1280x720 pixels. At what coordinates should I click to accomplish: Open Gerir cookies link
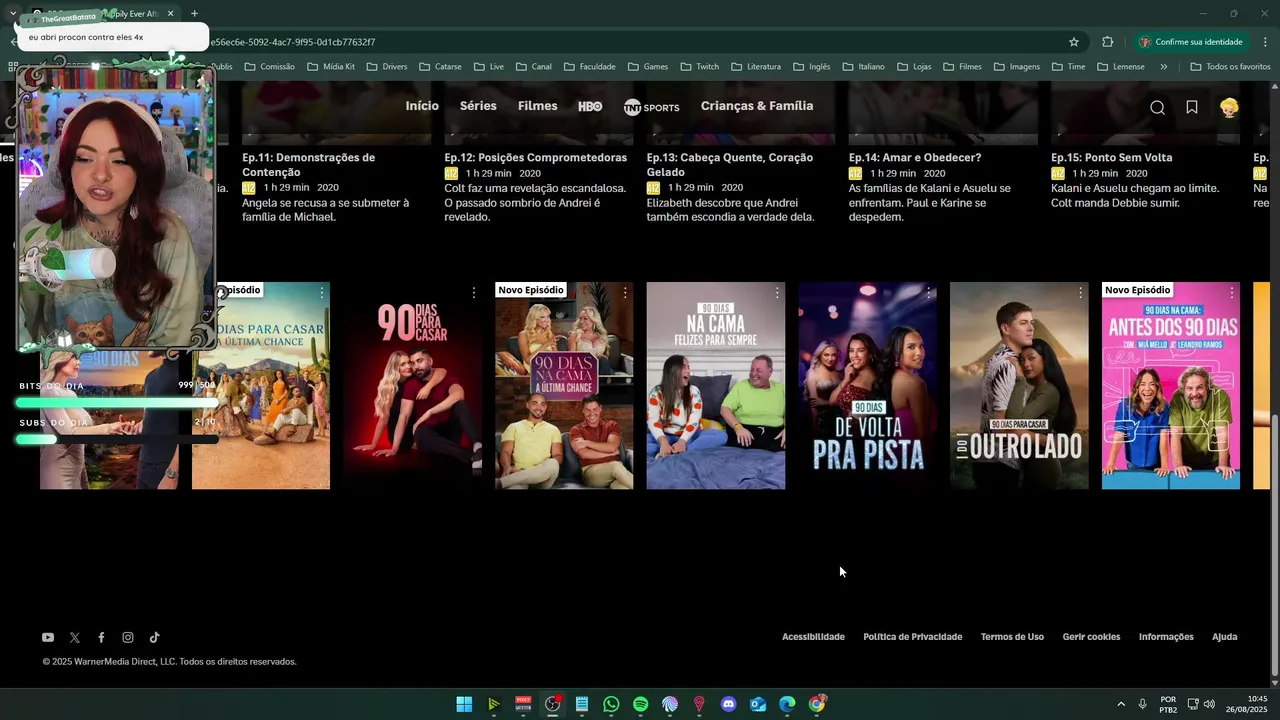pos(1091,637)
